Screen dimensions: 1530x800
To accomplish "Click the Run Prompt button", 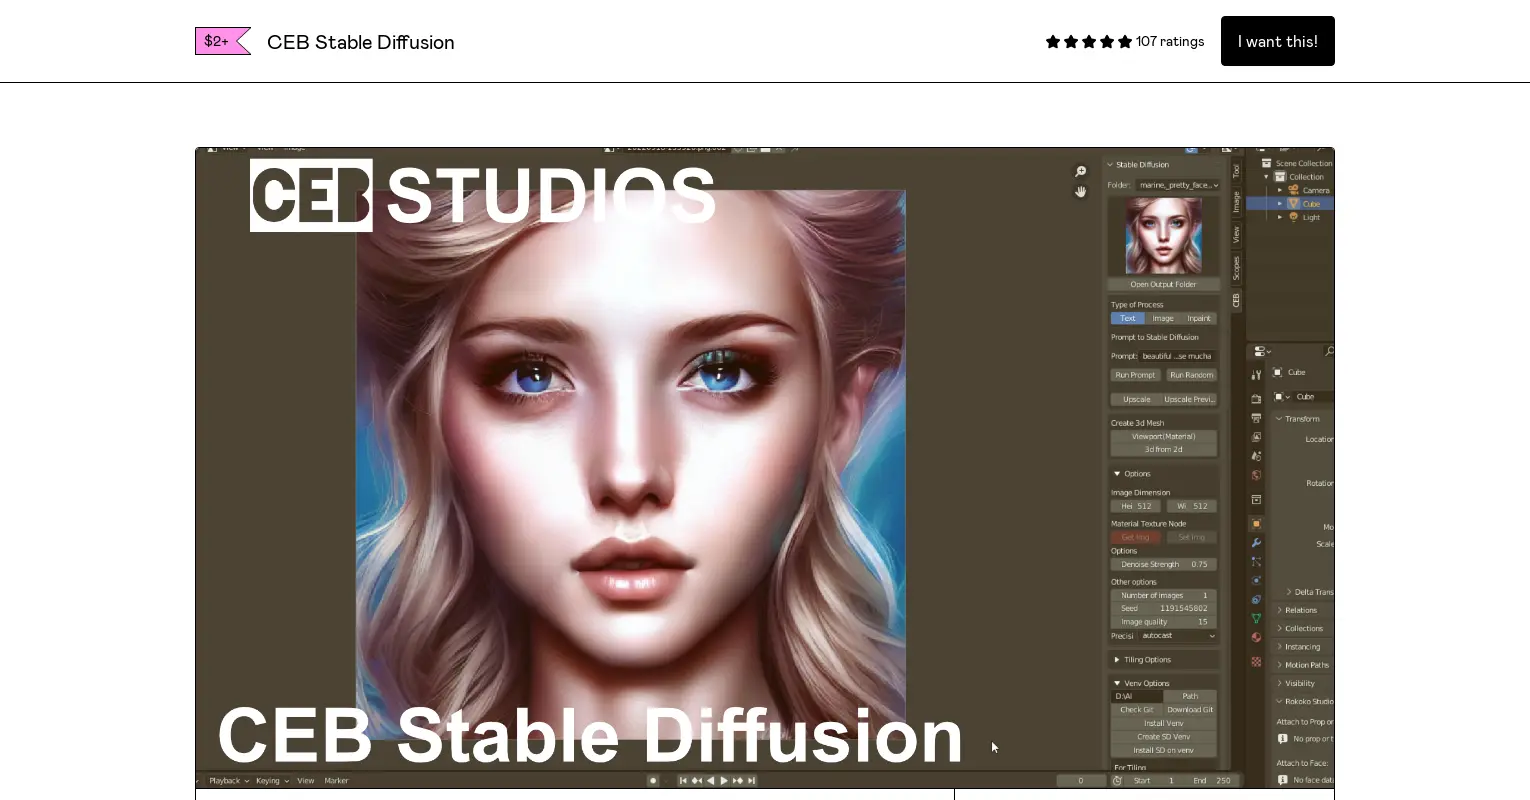I will [1134, 375].
